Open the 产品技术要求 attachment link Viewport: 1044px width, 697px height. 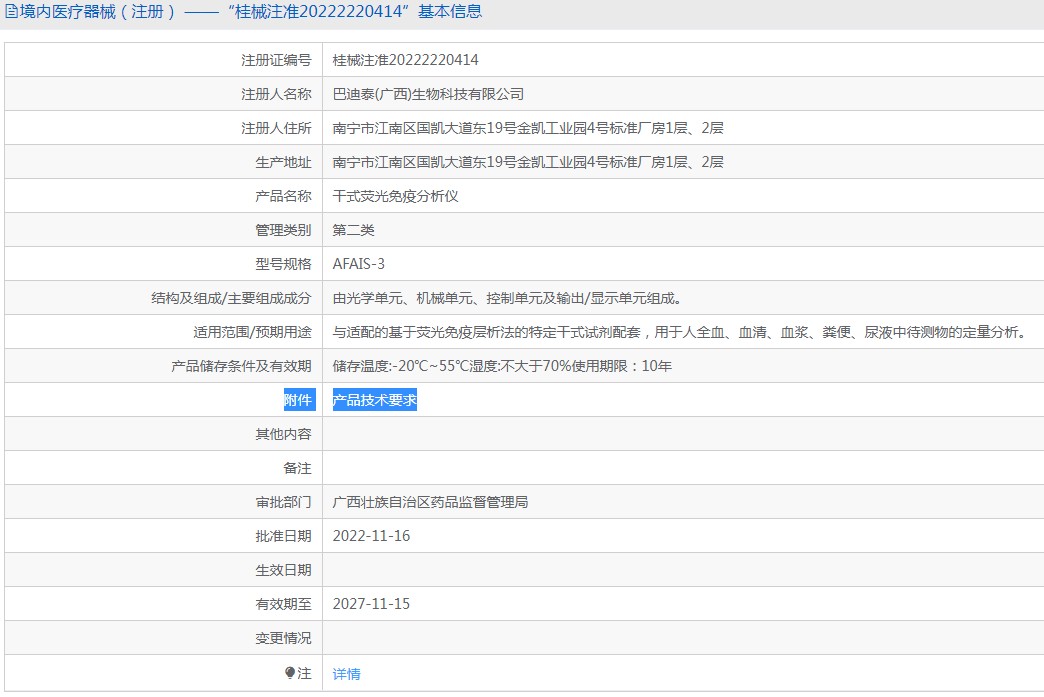click(x=375, y=400)
